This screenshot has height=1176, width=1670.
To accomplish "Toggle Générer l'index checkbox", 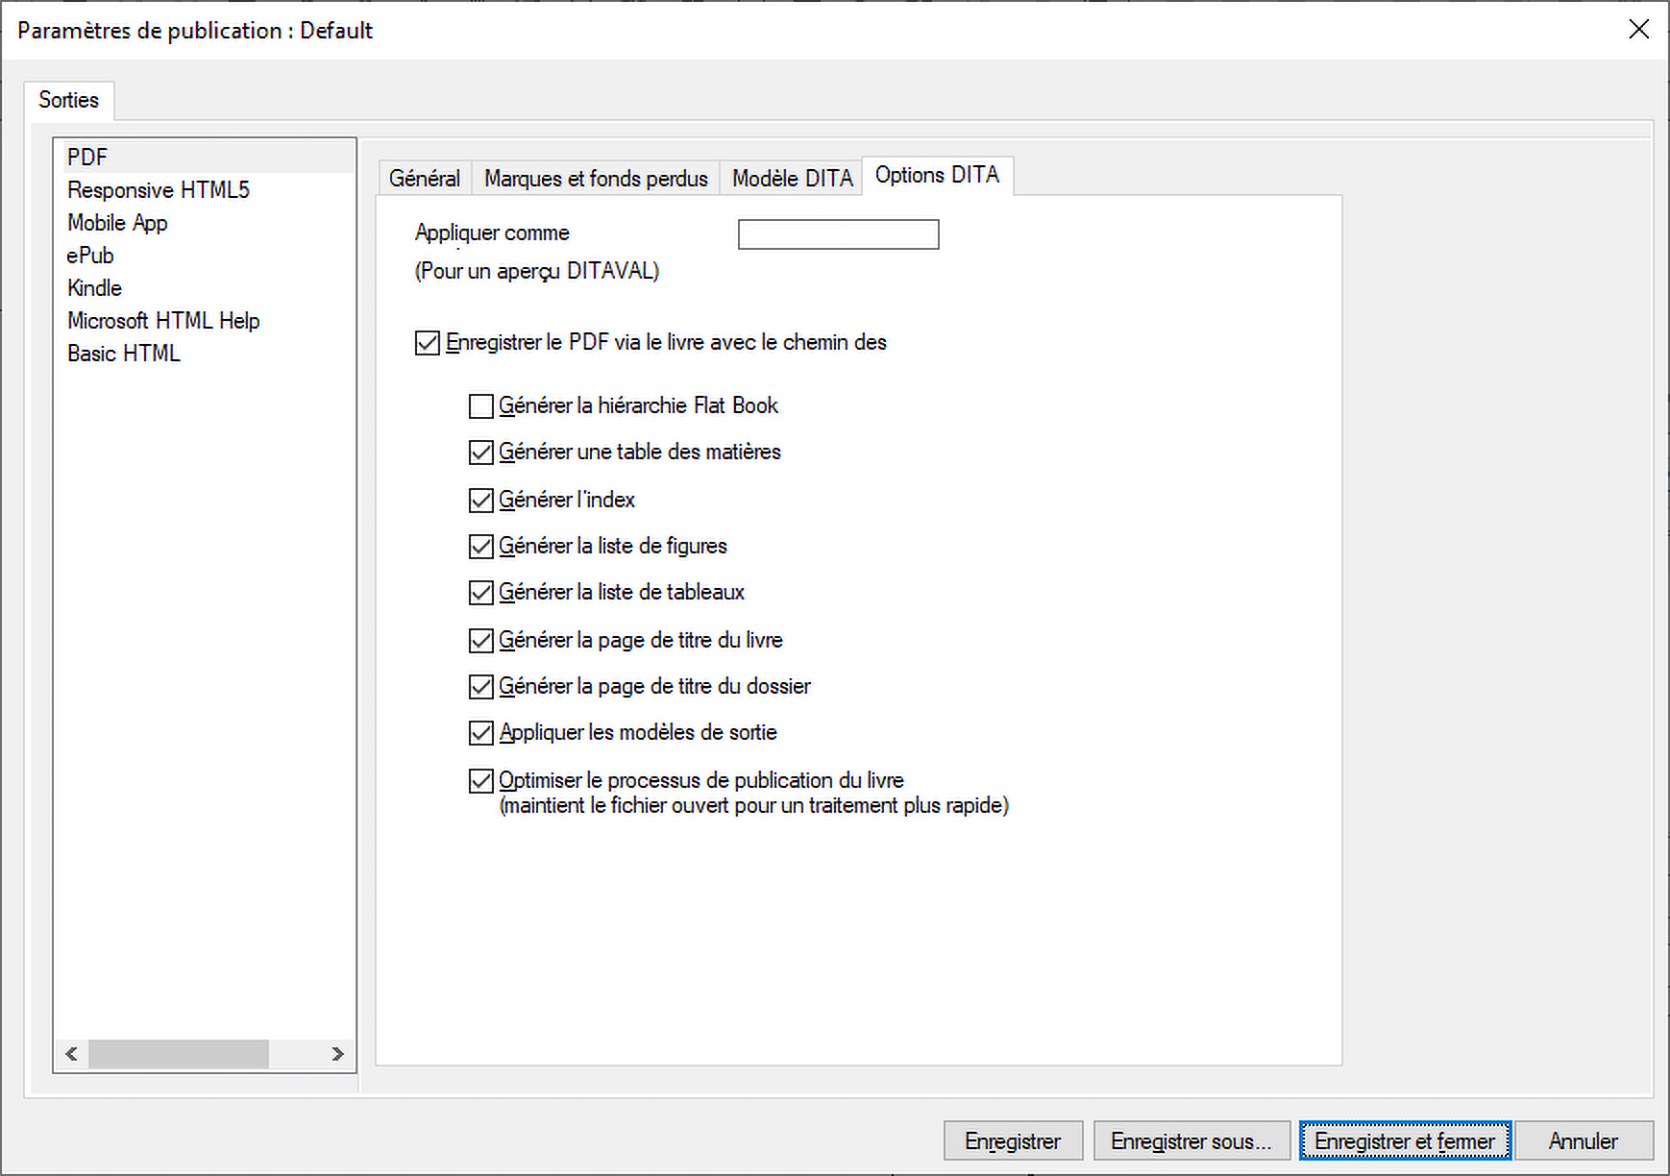I will tap(481, 500).
